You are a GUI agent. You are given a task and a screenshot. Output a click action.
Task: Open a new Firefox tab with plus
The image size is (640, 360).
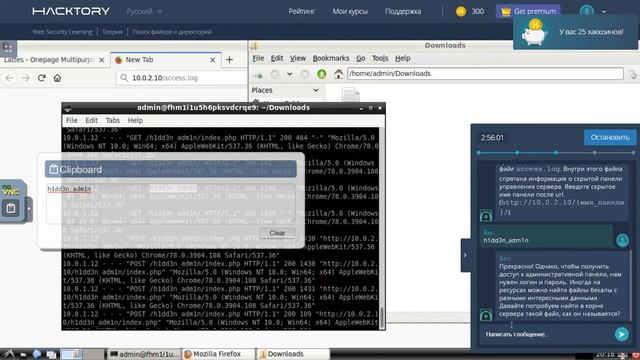click(x=229, y=60)
